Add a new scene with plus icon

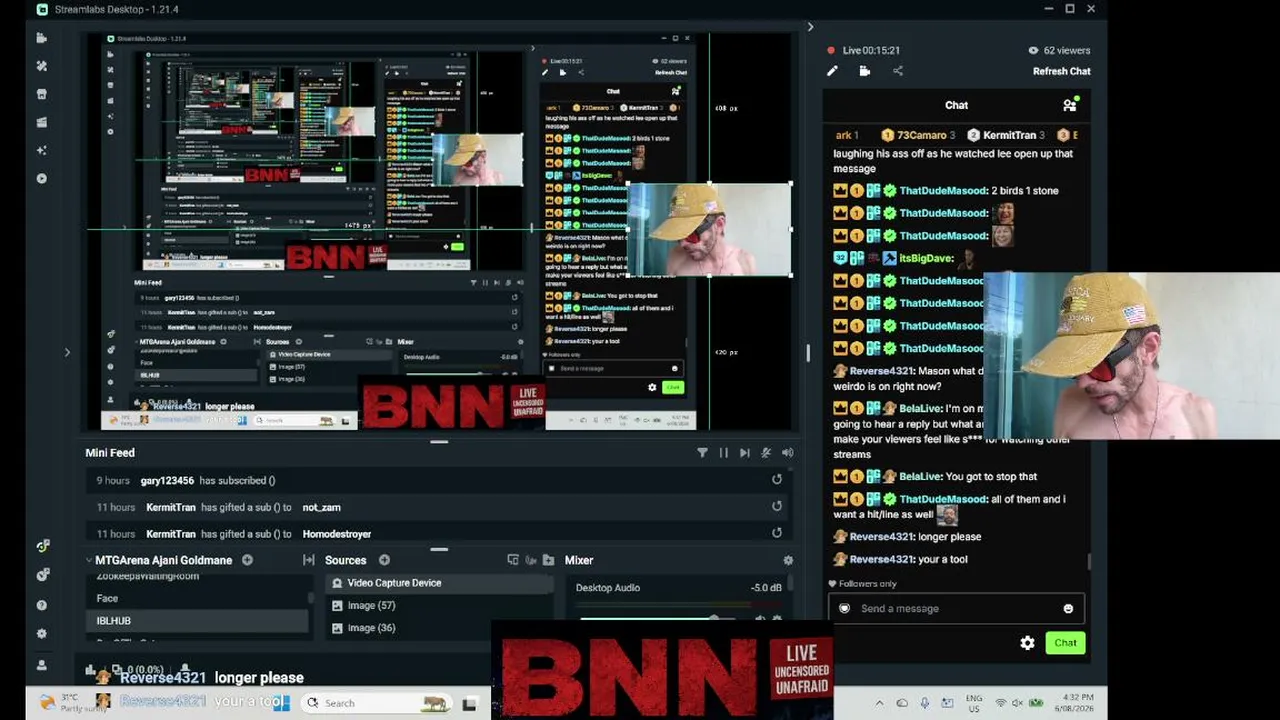click(247, 560)
